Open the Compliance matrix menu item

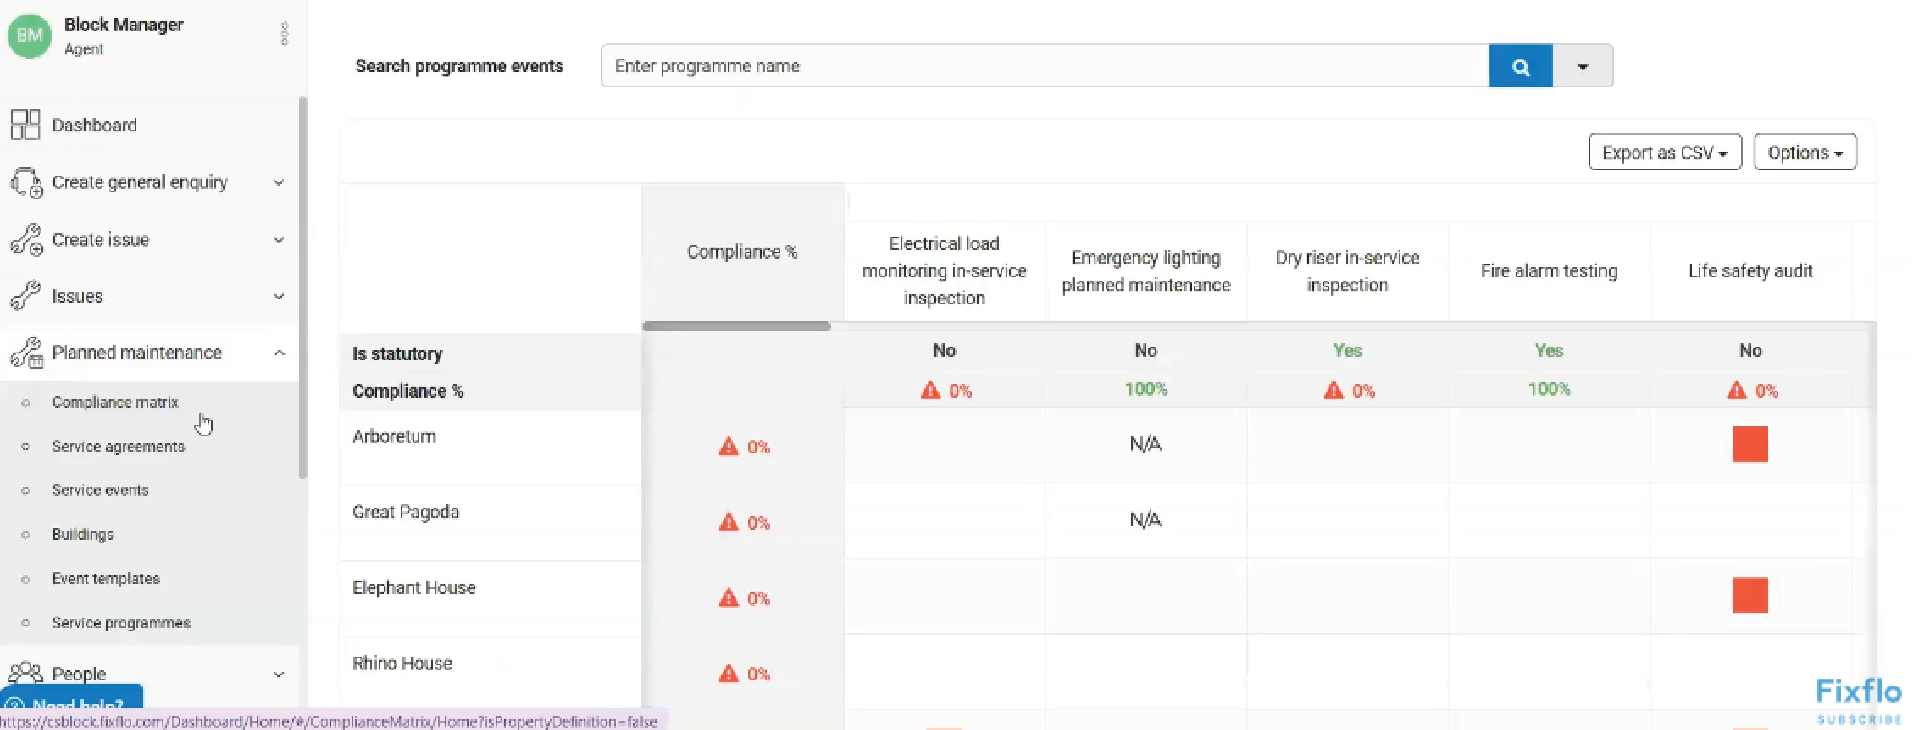point(115,402)
